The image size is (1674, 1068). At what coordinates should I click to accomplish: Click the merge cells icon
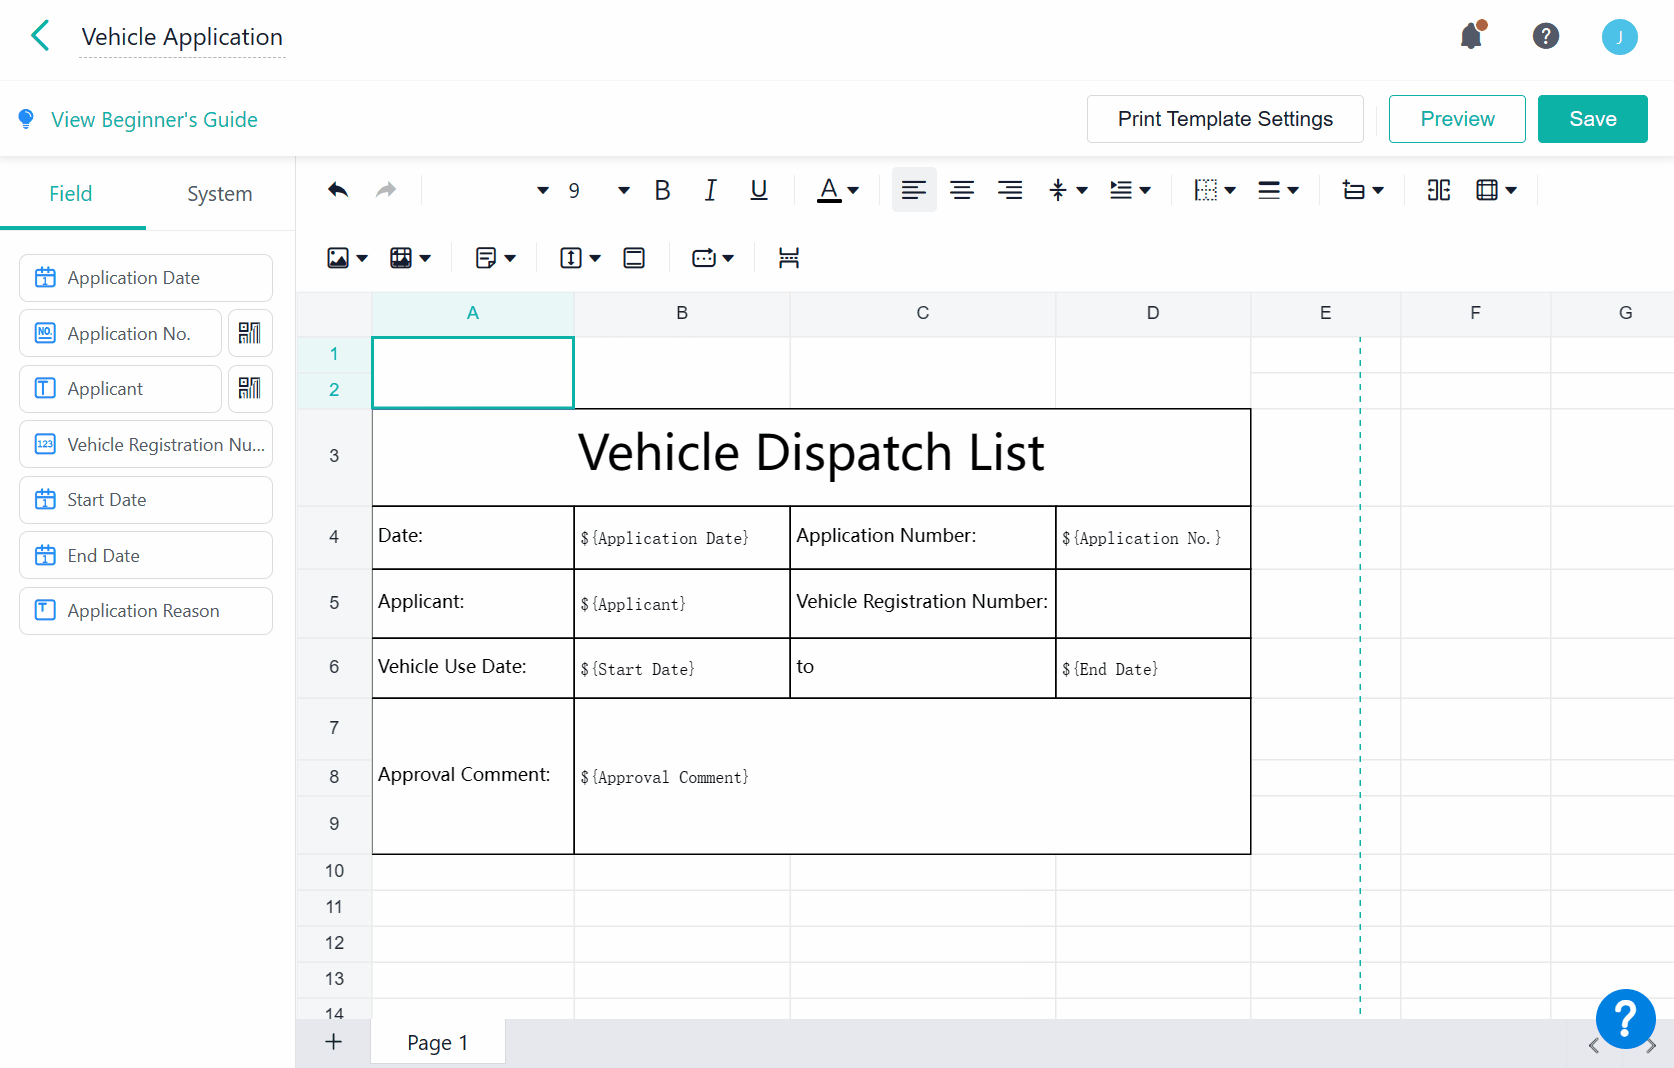(1438, 190)
